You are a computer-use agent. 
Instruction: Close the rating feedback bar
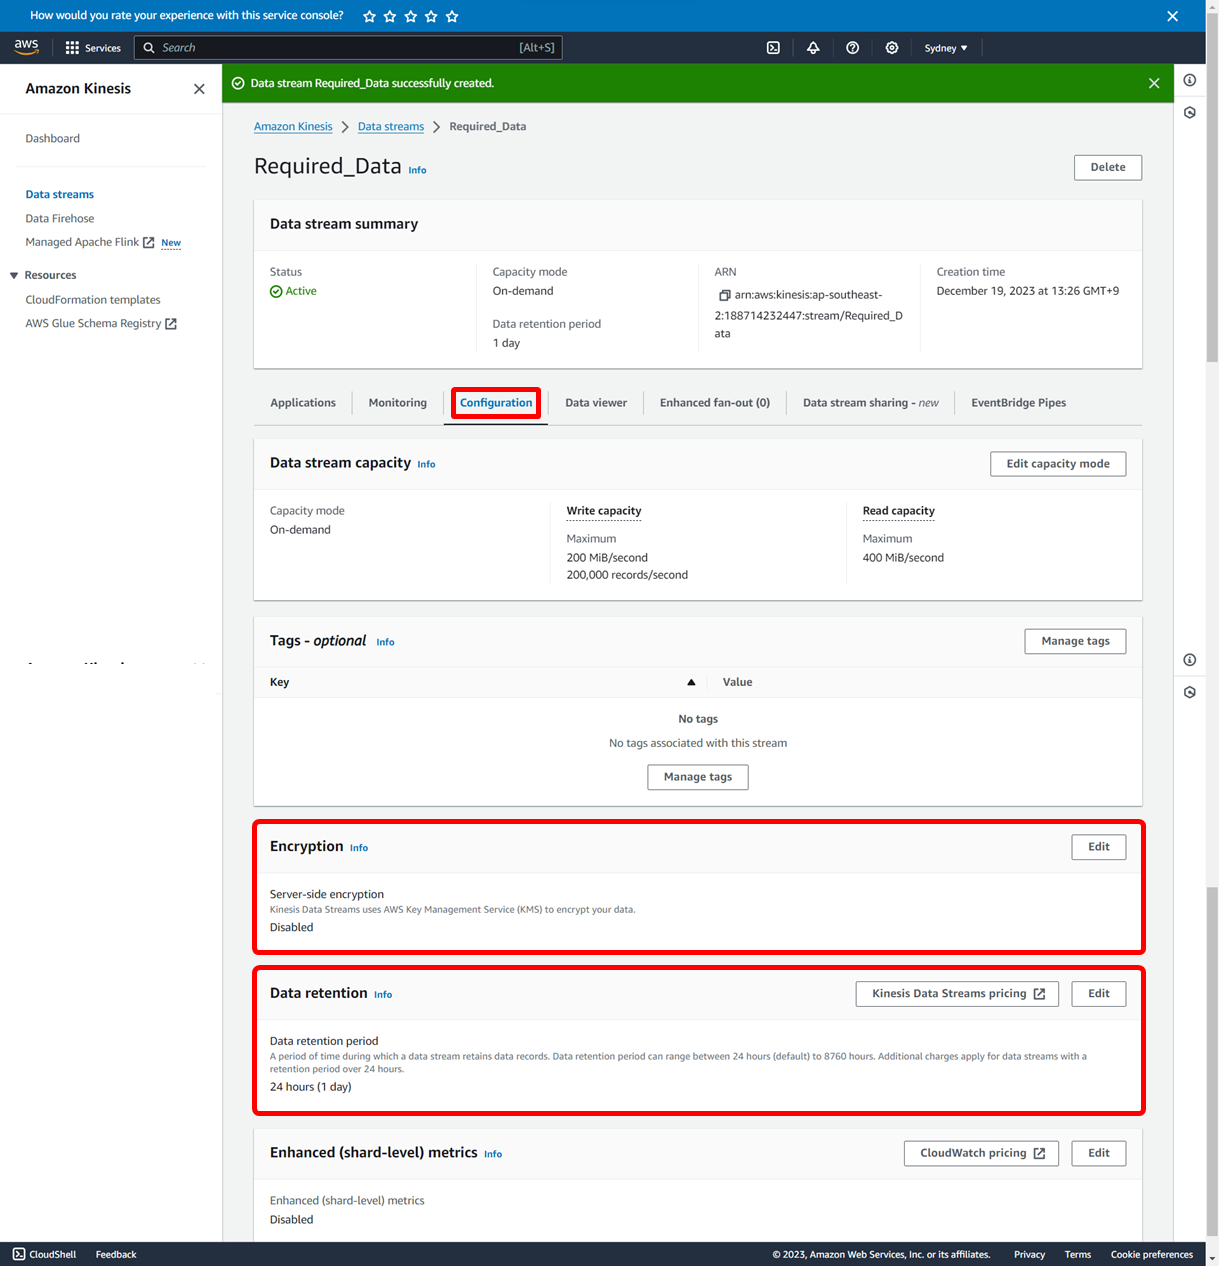pyautogui.click(x=1173, y=16)
